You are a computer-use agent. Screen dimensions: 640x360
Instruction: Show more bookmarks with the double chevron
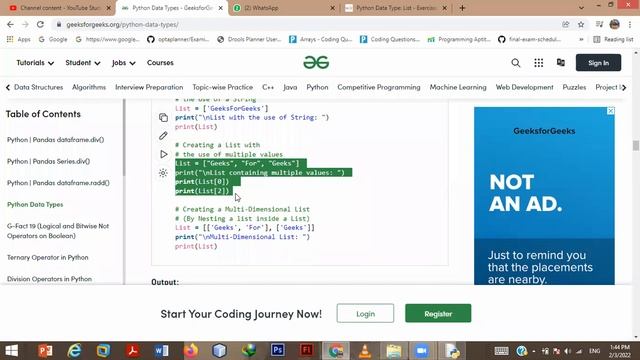(581, 39)
